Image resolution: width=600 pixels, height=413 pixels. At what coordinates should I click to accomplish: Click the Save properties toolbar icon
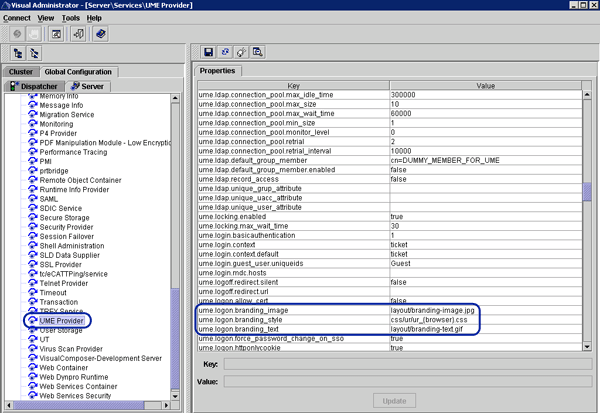208,52
